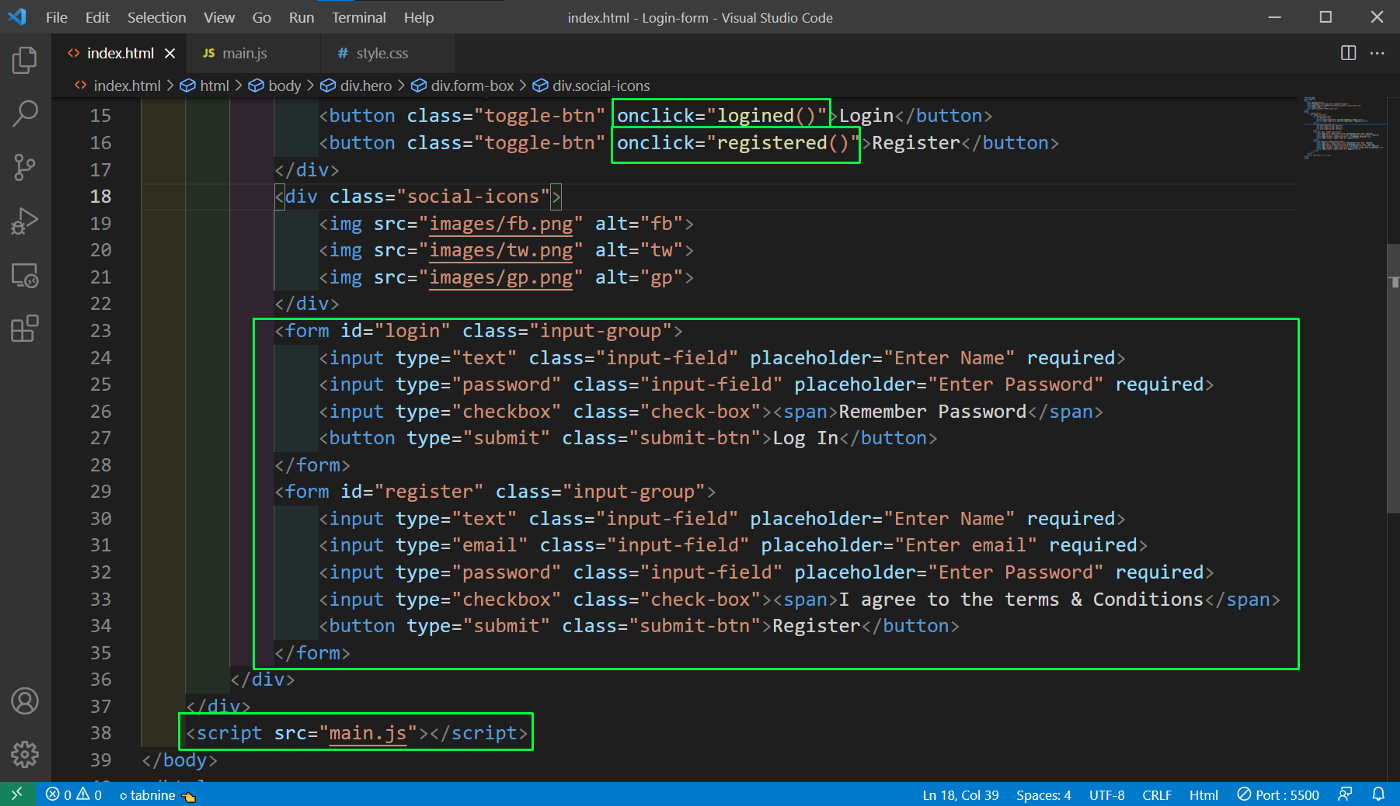Click the id="register" attribute value

pos(429,491)
